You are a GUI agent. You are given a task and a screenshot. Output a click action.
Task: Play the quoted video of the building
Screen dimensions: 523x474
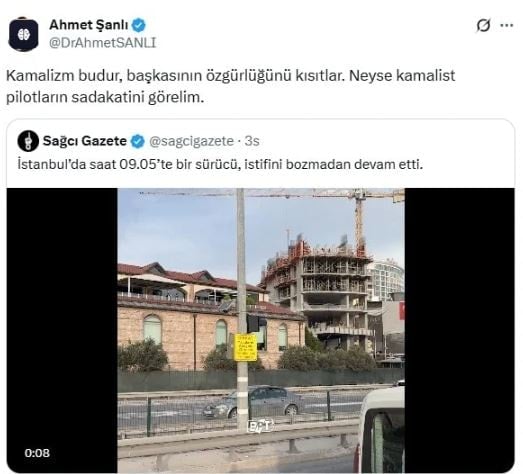coord(261,330)
